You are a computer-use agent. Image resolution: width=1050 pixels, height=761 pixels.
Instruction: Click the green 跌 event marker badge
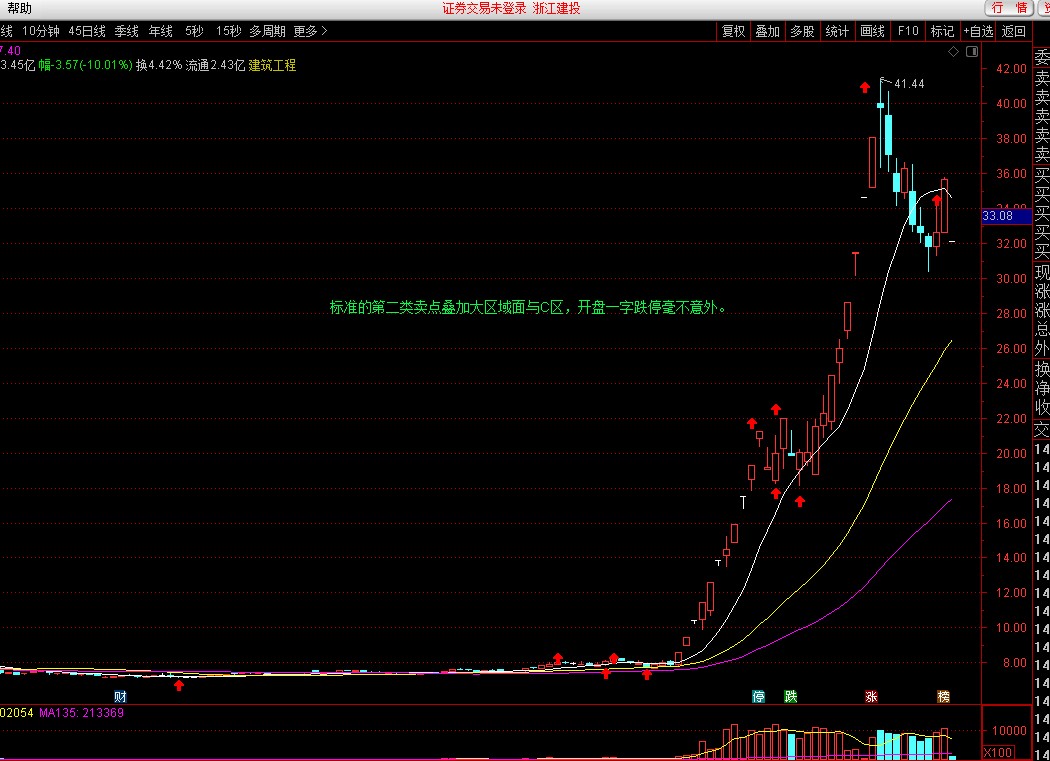click(791, 697)
